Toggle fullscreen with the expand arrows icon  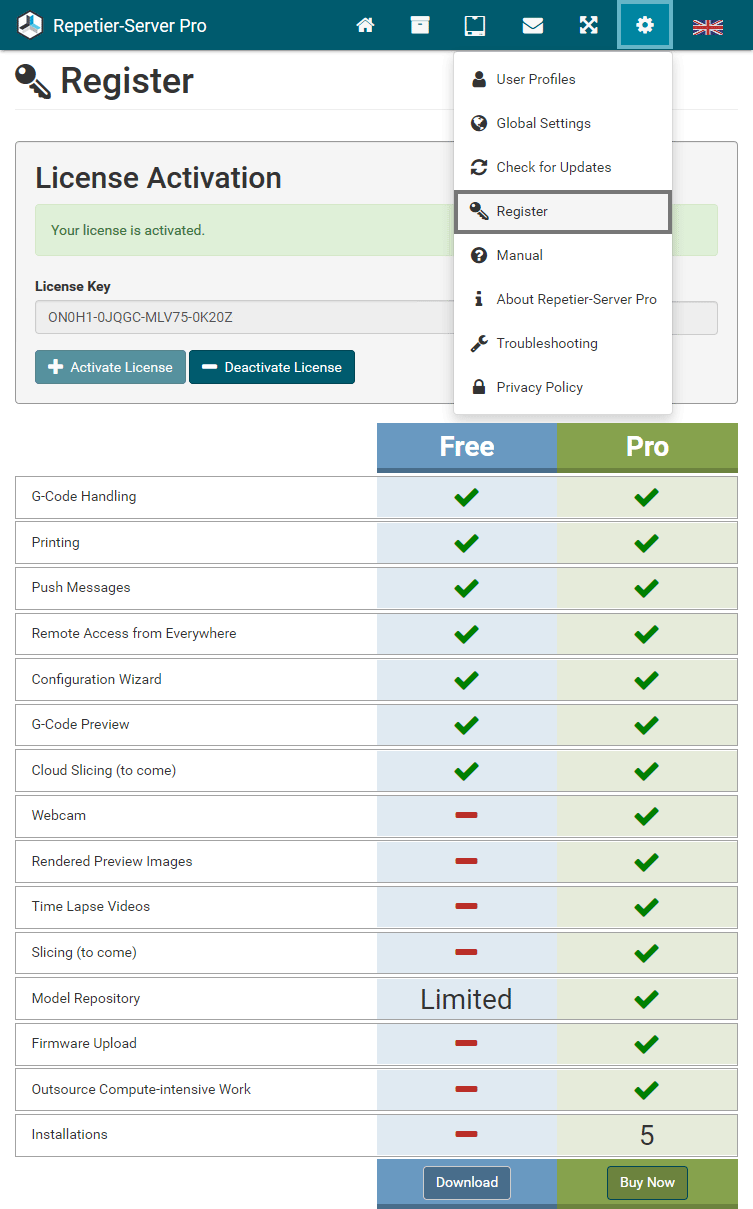(589, 25)
